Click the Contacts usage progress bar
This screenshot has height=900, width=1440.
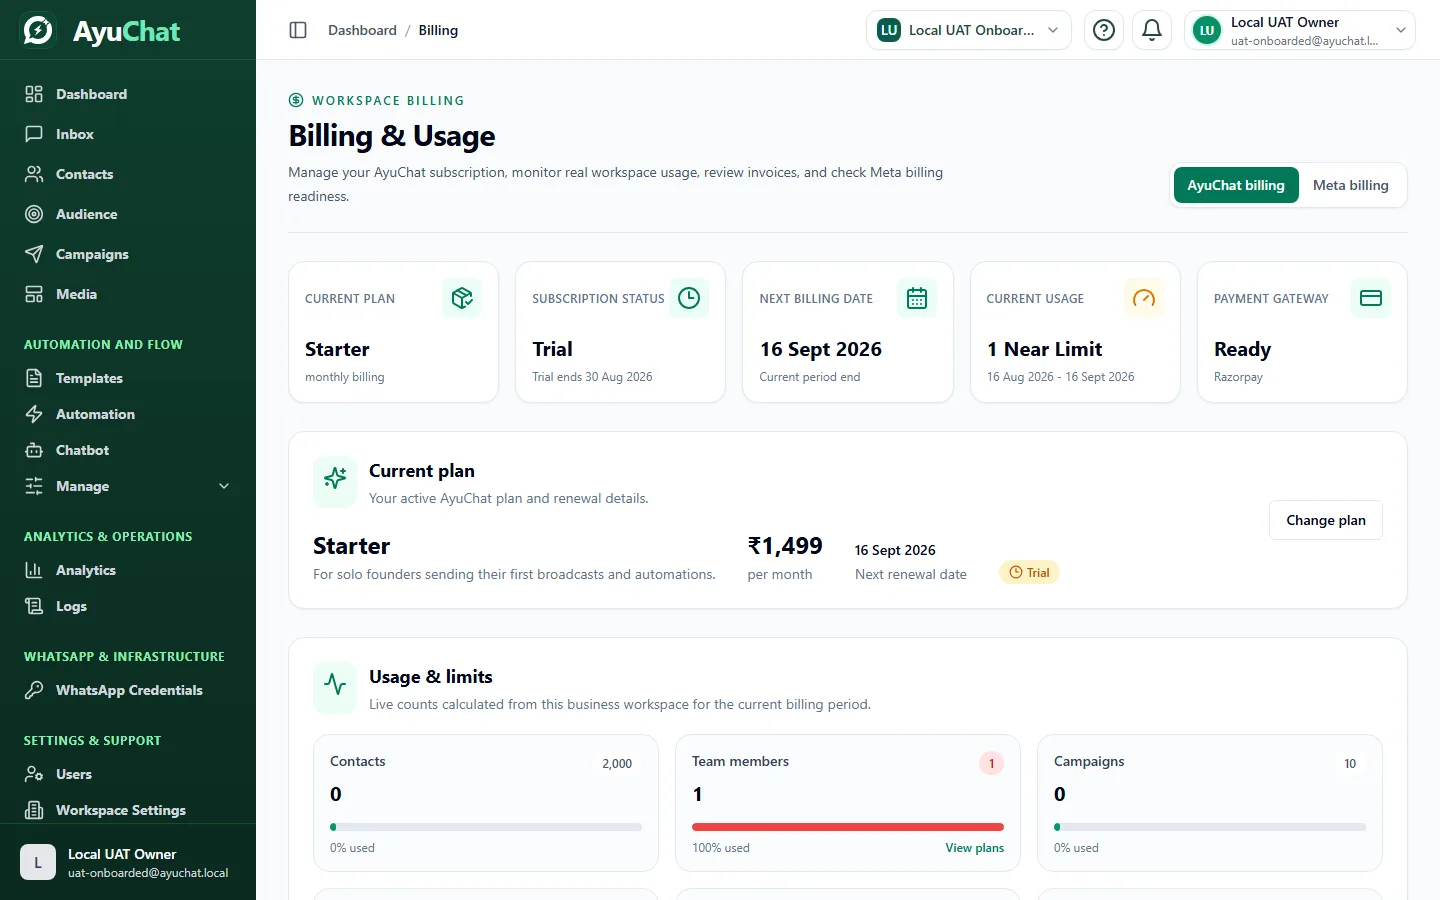(x=486, y=827)
